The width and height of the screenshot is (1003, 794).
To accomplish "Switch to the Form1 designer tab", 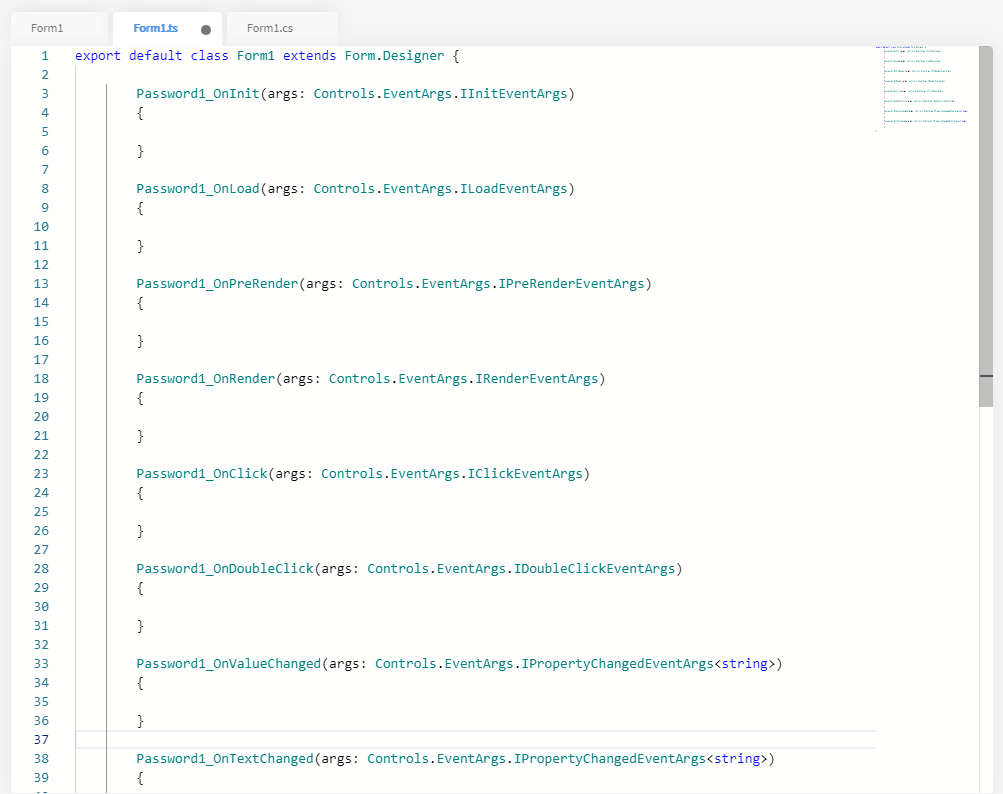I will click(47, 28).
